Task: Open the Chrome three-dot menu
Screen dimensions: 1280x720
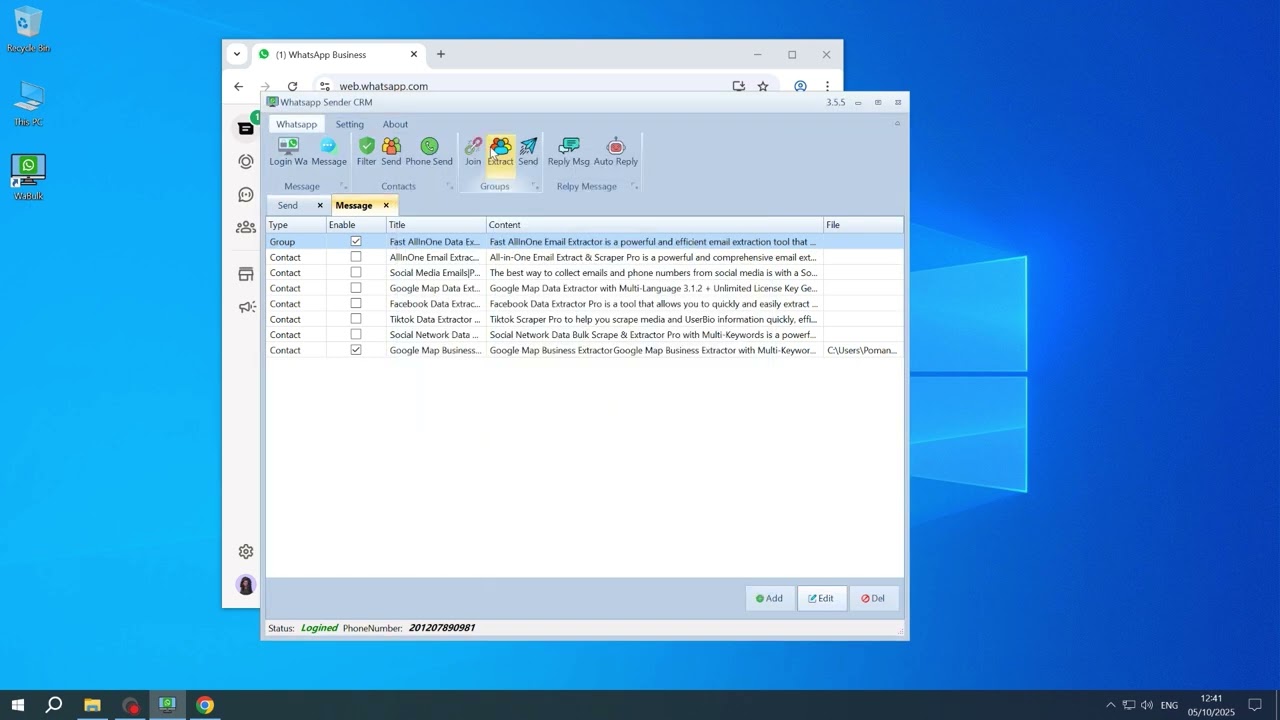Action: coord(827,86)
